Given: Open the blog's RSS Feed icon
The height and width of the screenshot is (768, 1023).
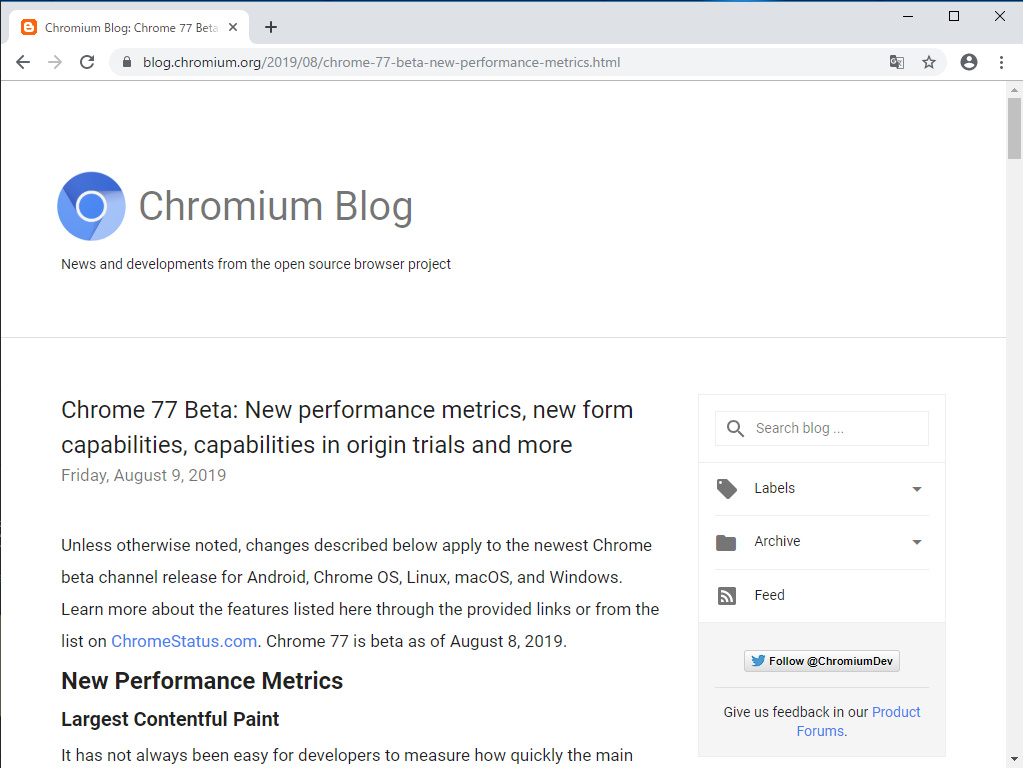Looking at the screenshot, I should tap(726, 595).
